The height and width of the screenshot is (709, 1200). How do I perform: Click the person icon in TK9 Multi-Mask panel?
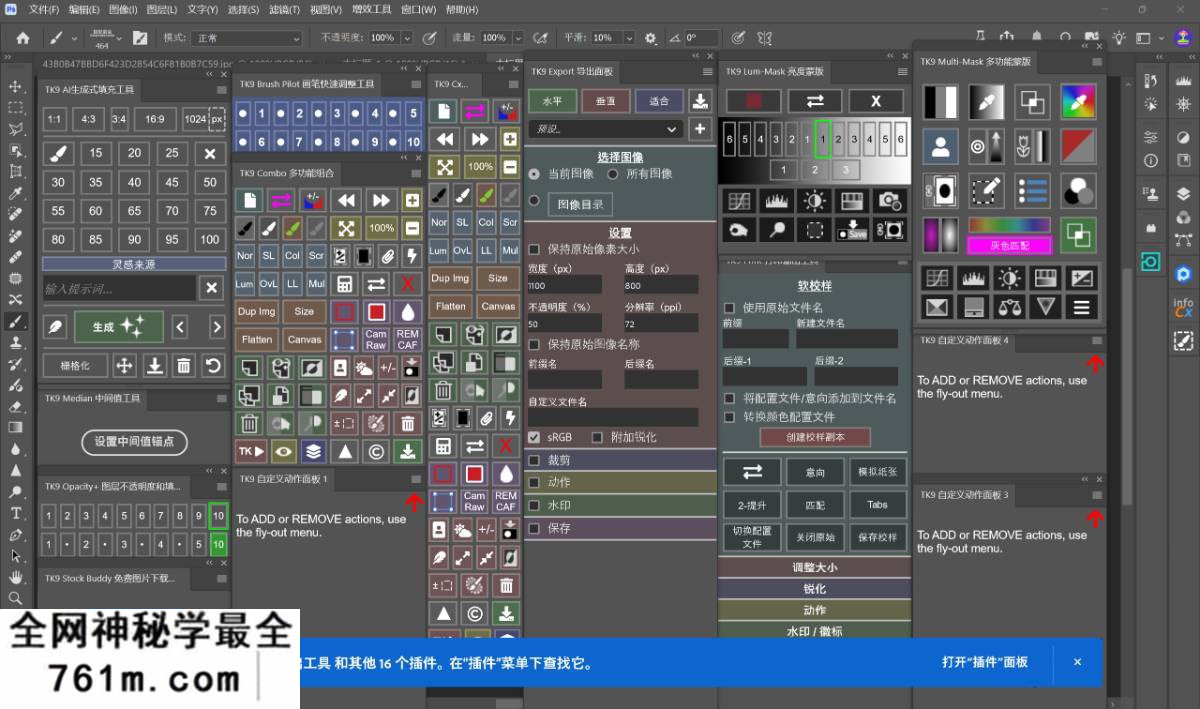(x=940, y=146)
